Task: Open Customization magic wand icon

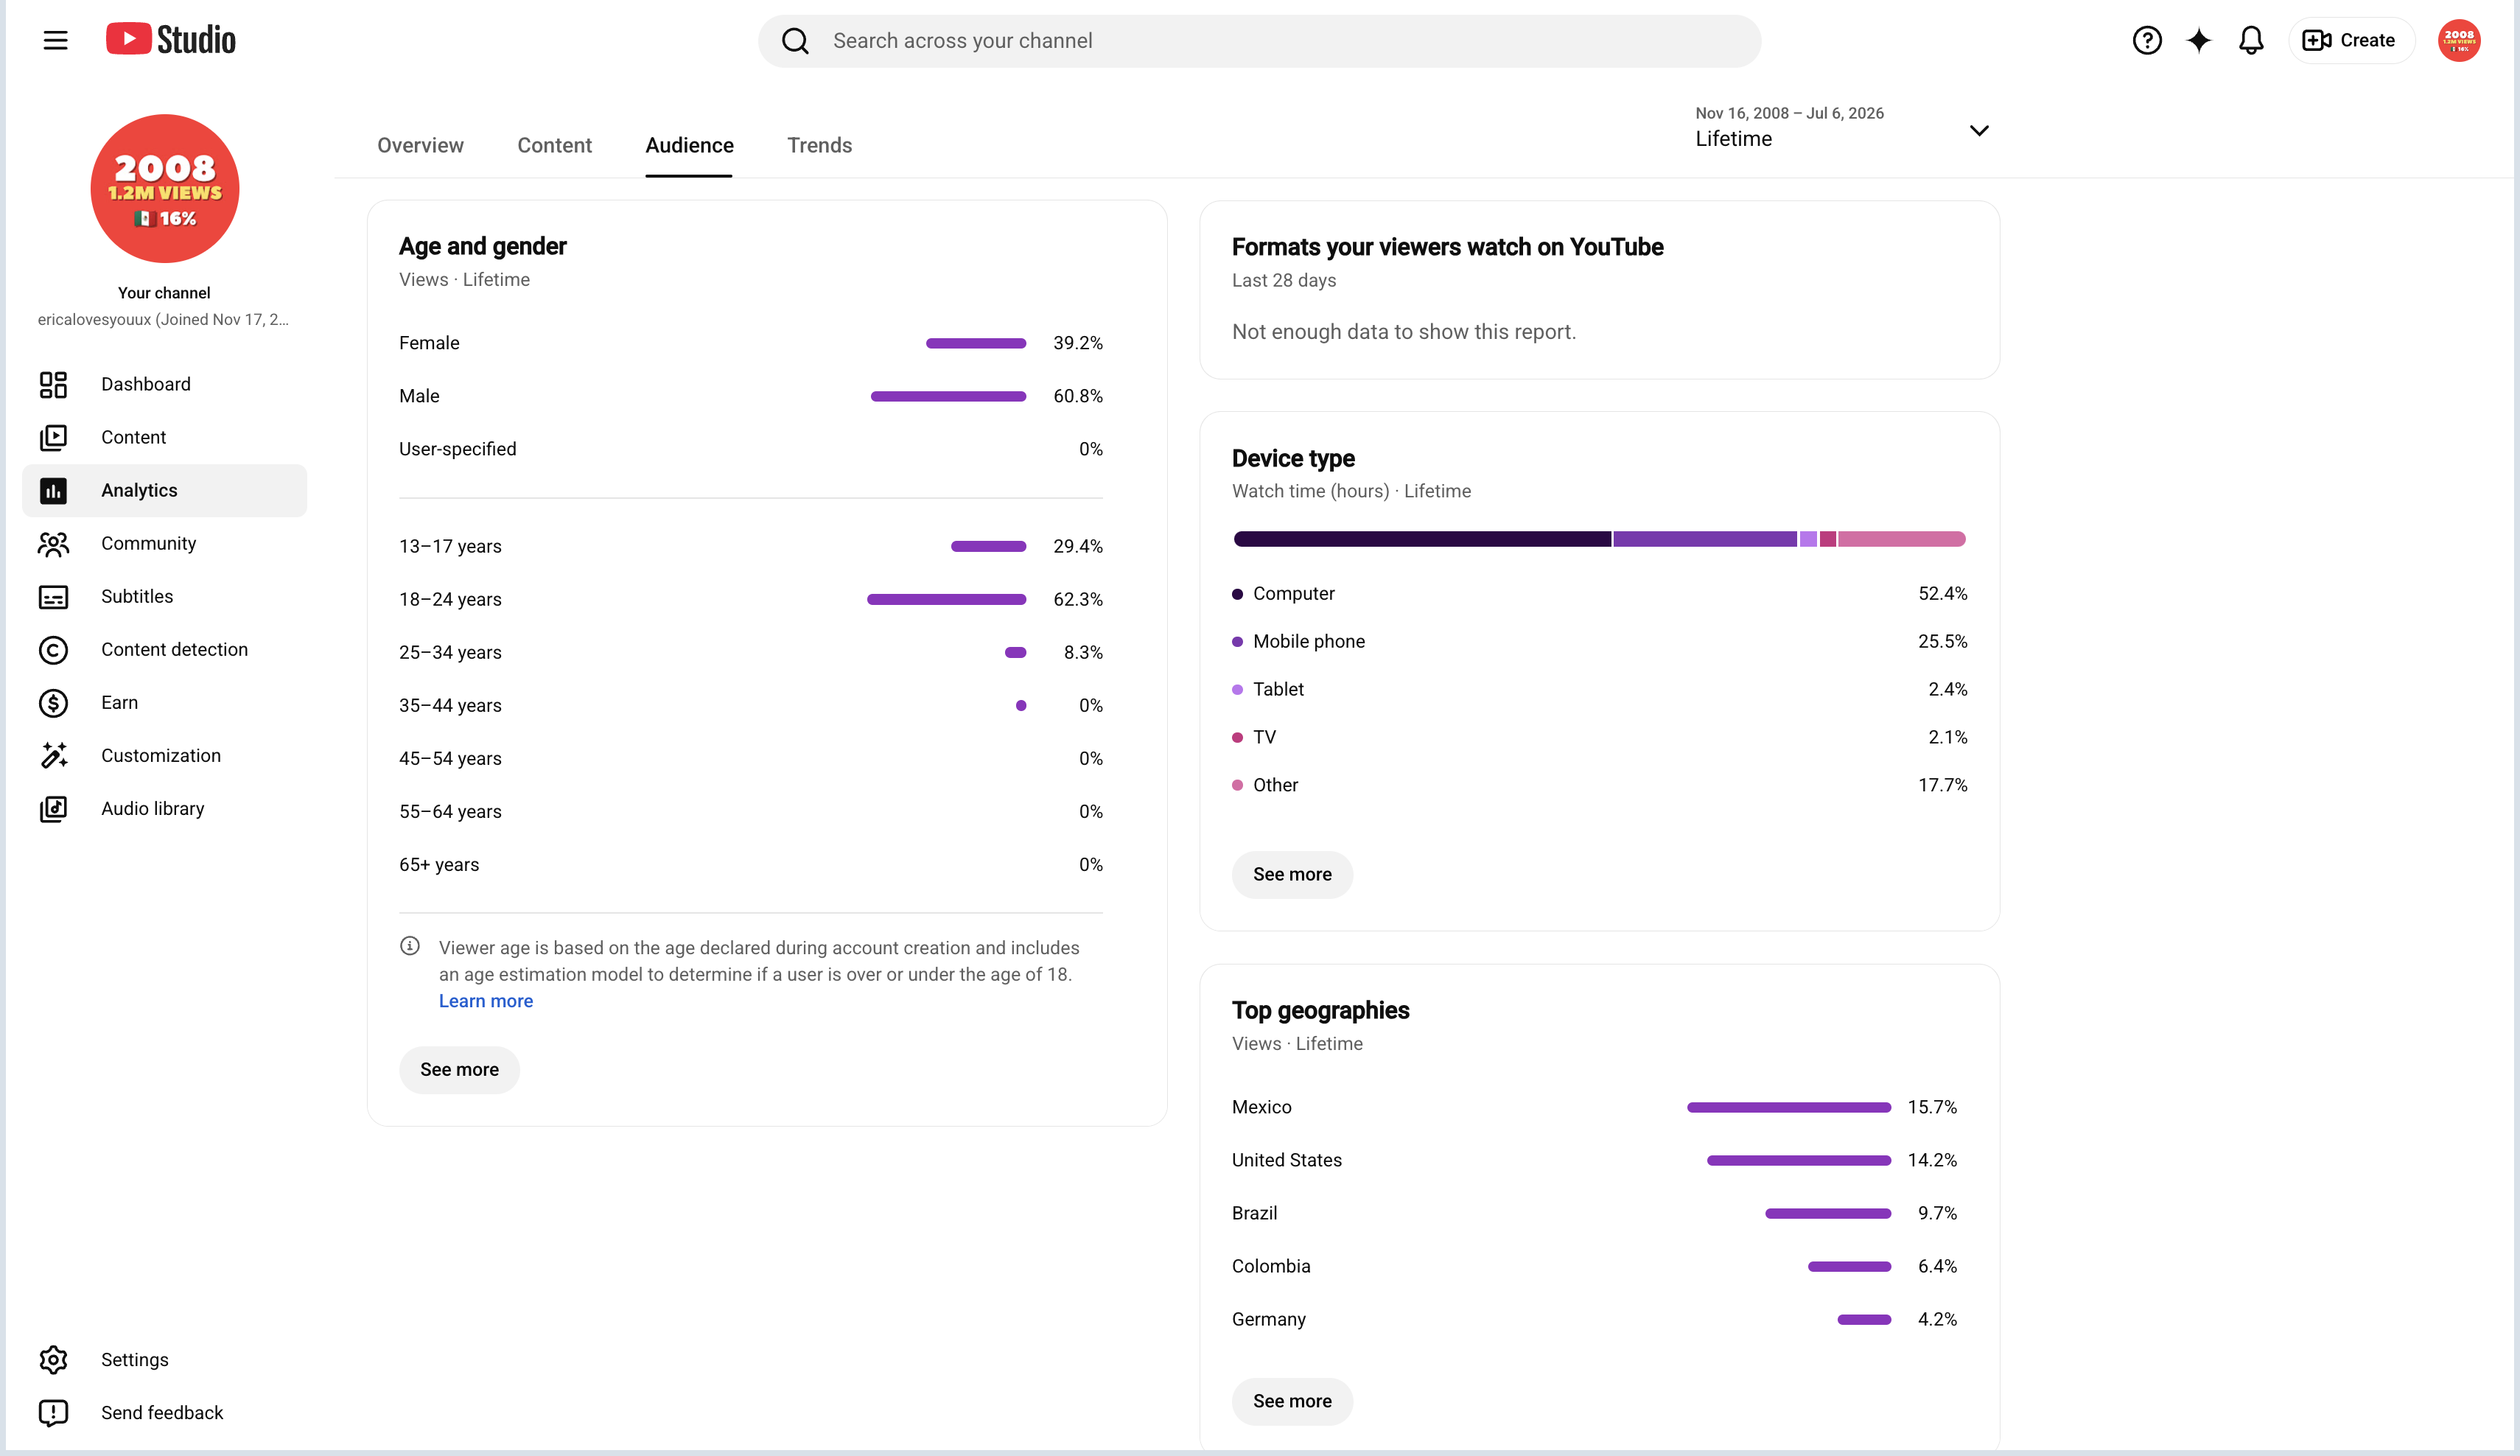Action: point(53,755)
